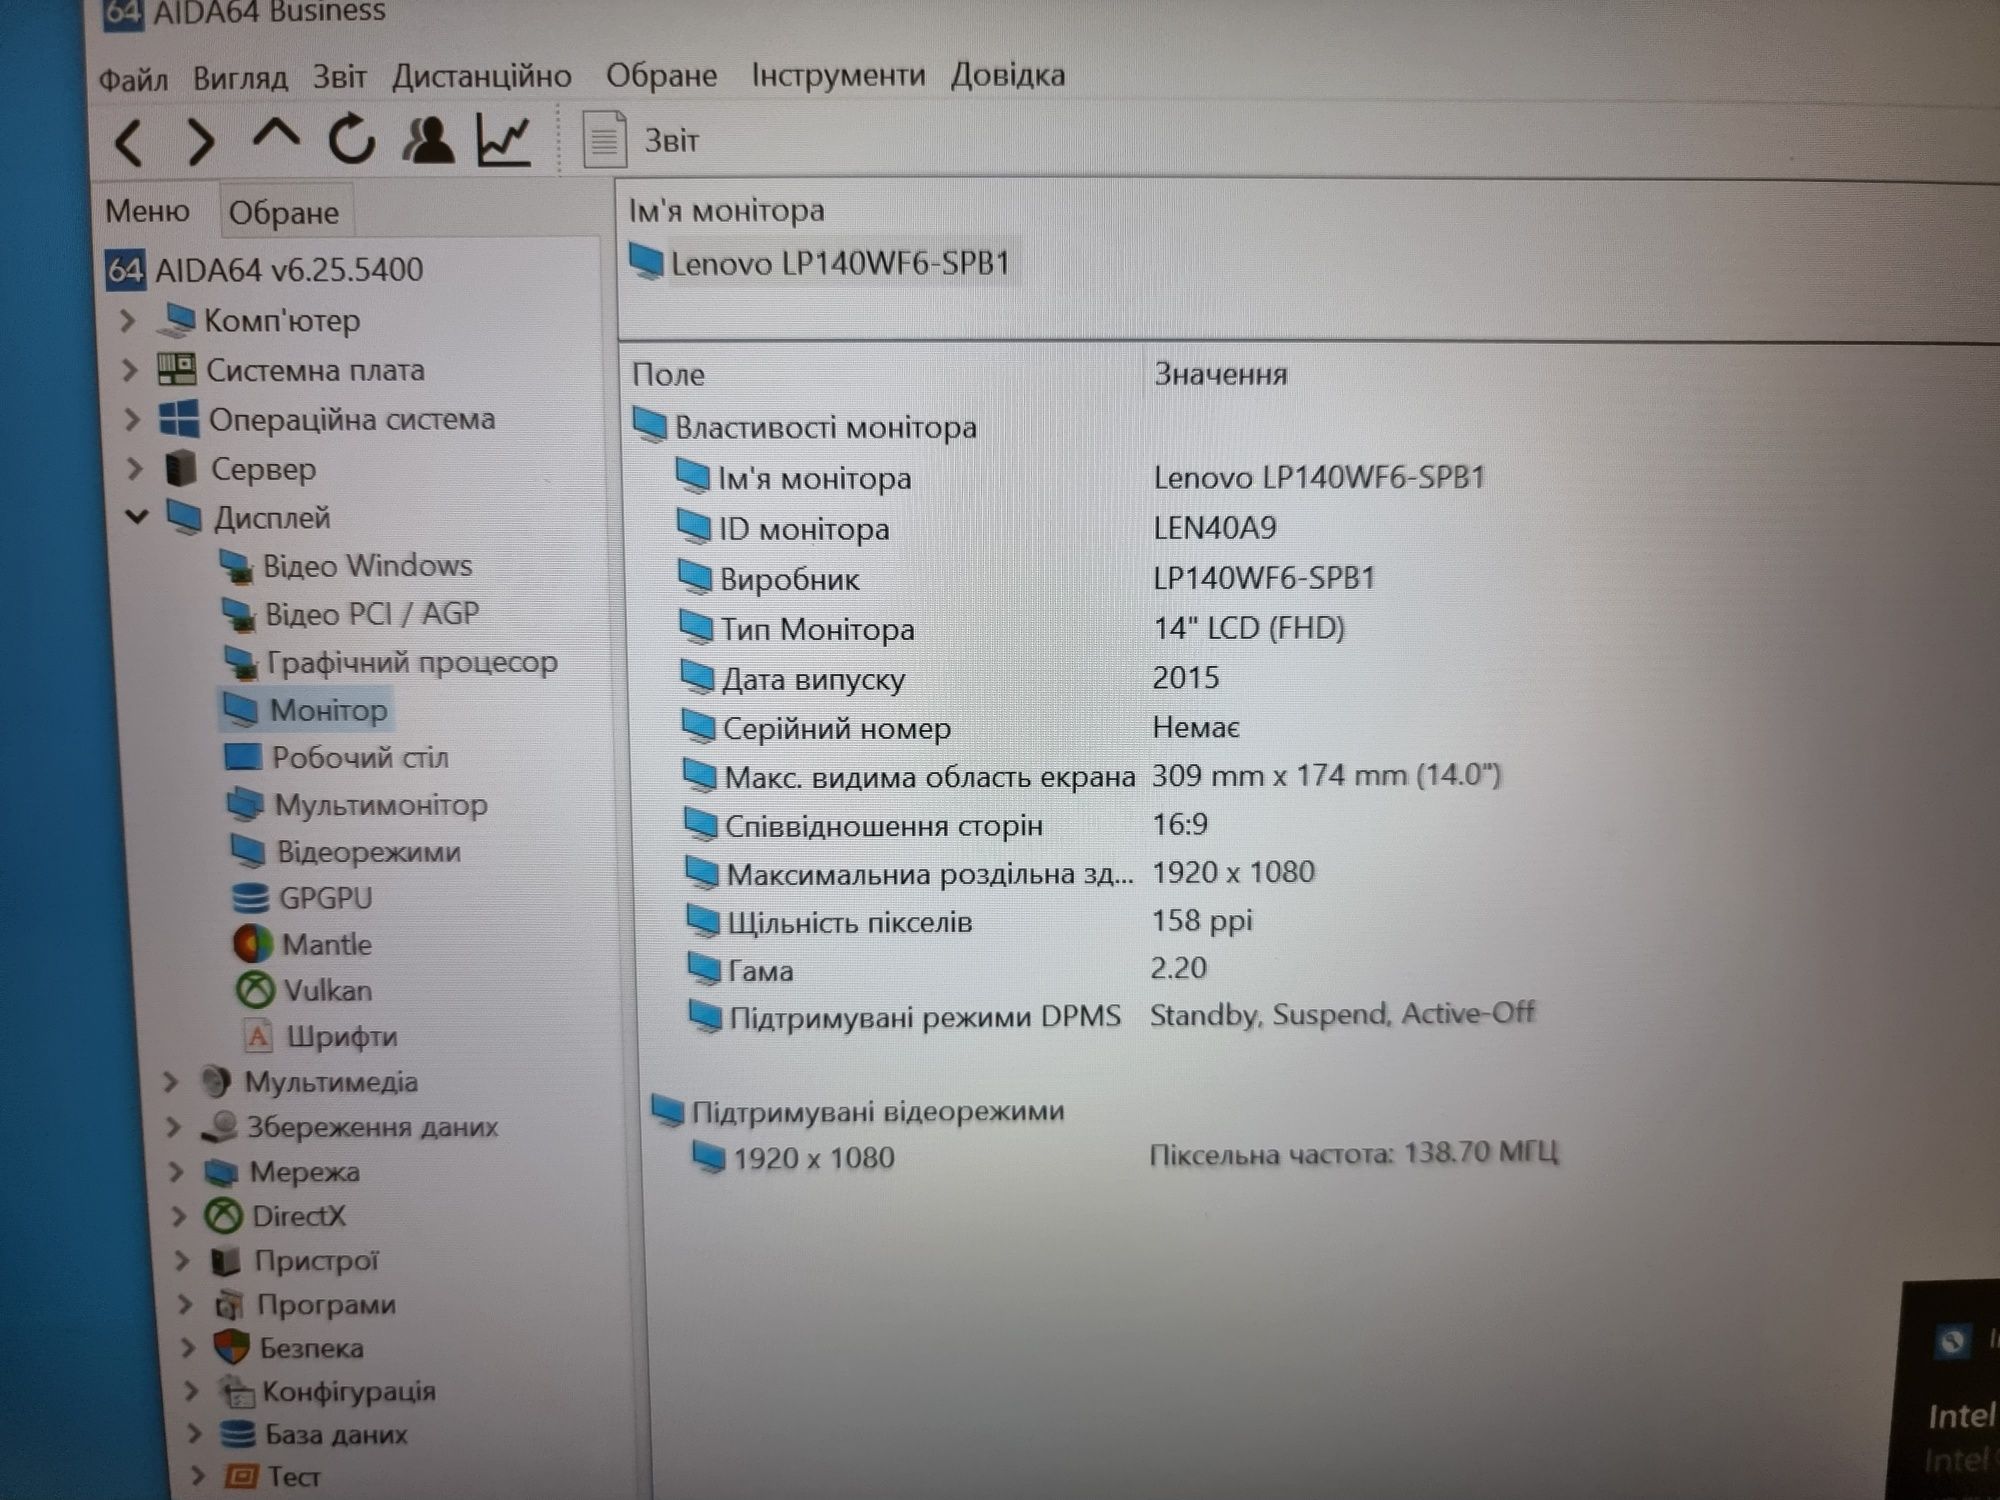Open Відео PCI / AGP item
2000x1500 pixels.
point(351,614)
